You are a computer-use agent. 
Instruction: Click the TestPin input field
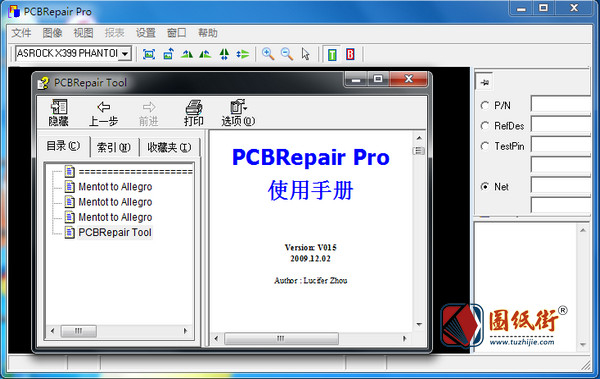tap(561, 145)
